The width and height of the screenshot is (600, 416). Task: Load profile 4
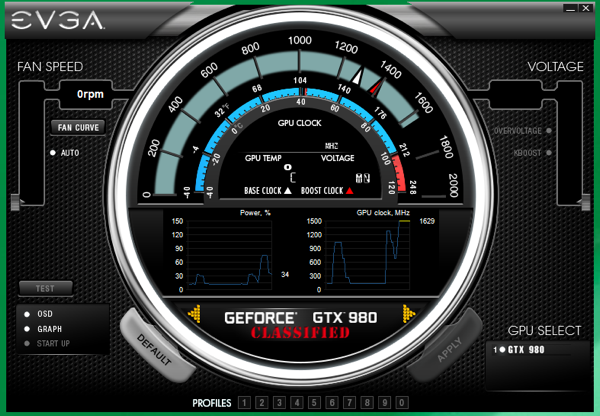[x=297, y=403]
